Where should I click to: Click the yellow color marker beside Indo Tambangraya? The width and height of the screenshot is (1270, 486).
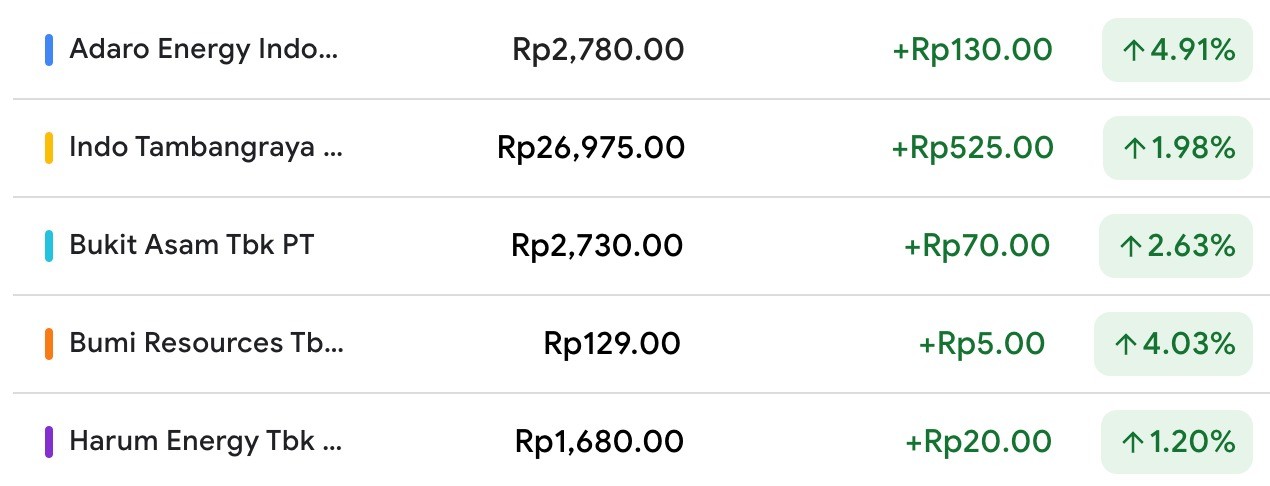pos(49,148)
